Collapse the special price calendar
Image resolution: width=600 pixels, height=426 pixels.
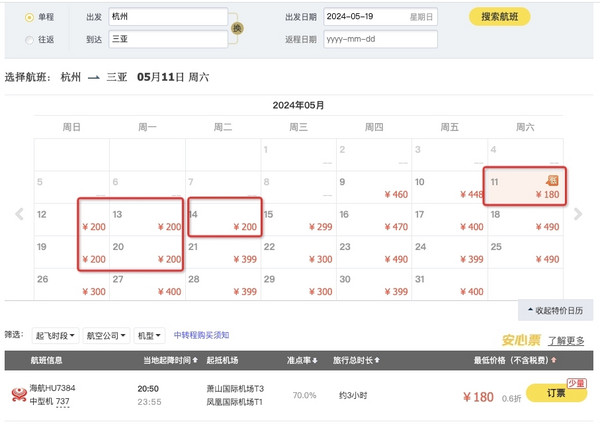(555, 310)
